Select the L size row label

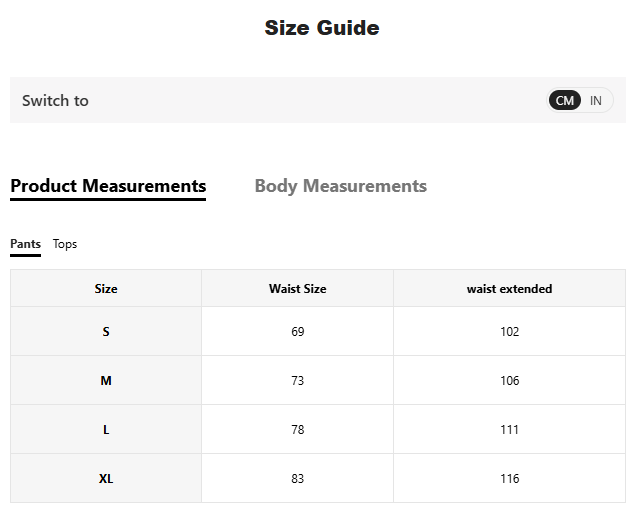click(106, 430)
